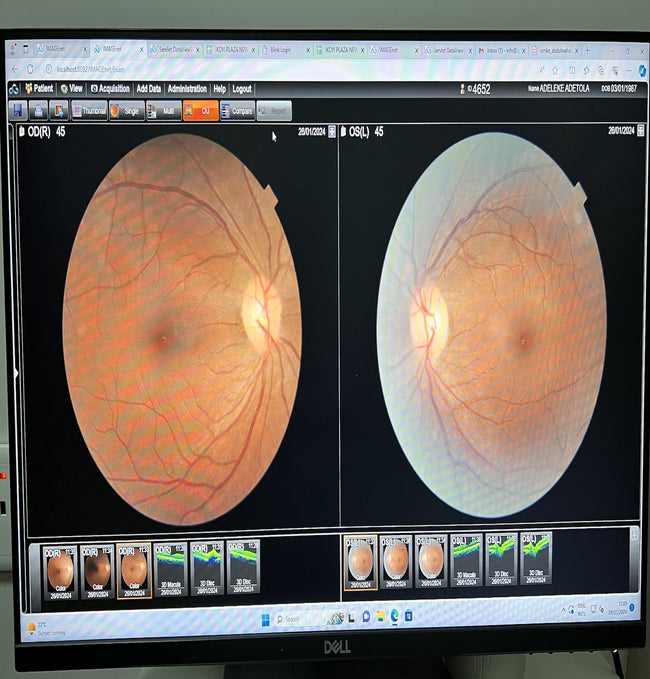
Task: Click Add Data in menu bar
Action: [148, 89]
